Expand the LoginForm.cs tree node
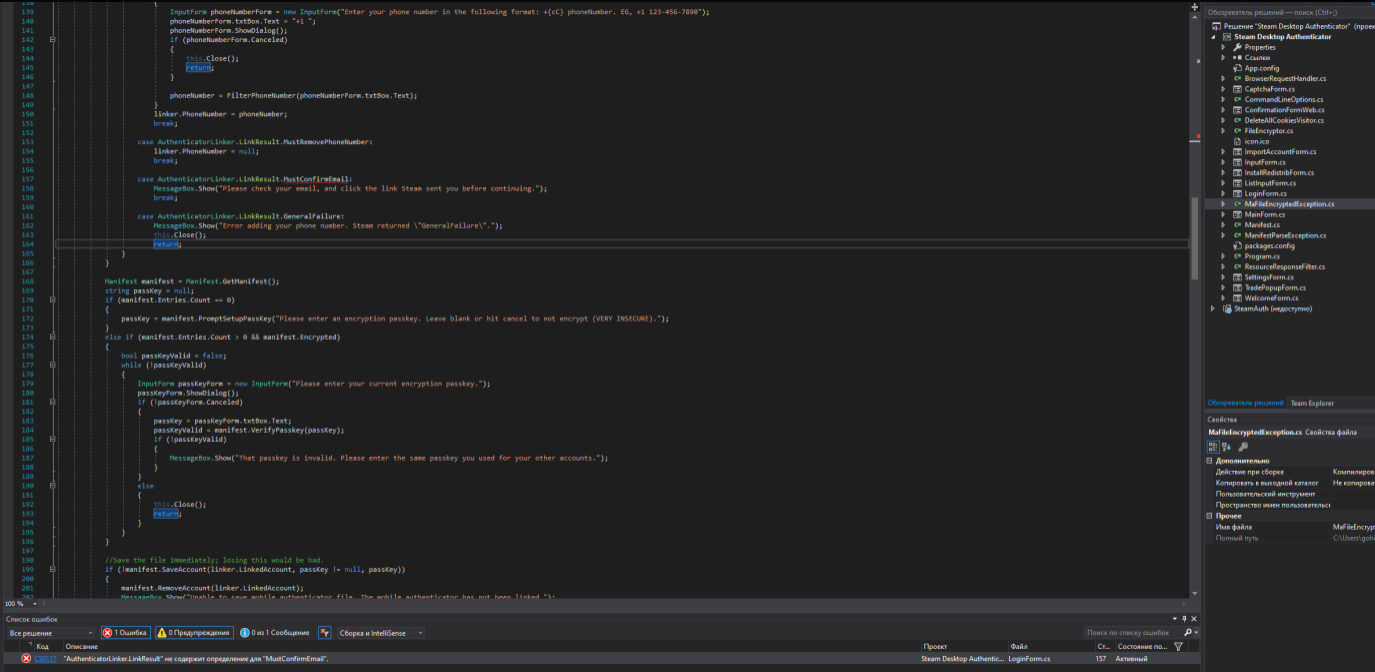 pyautogui.click(x=1223, y=194)
